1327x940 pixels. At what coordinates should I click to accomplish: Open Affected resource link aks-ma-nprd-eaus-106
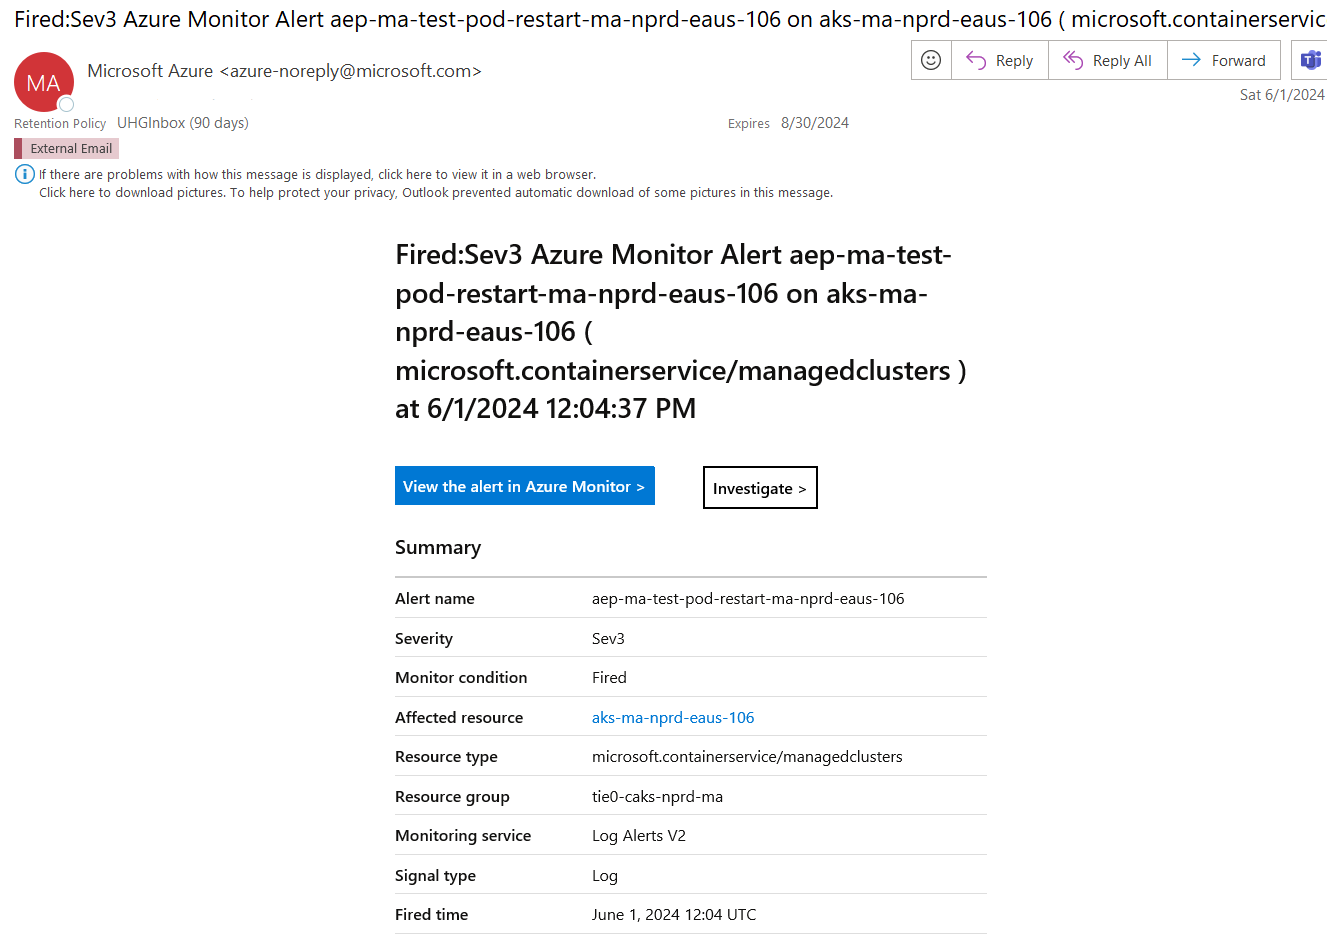(x=673, y=717)
